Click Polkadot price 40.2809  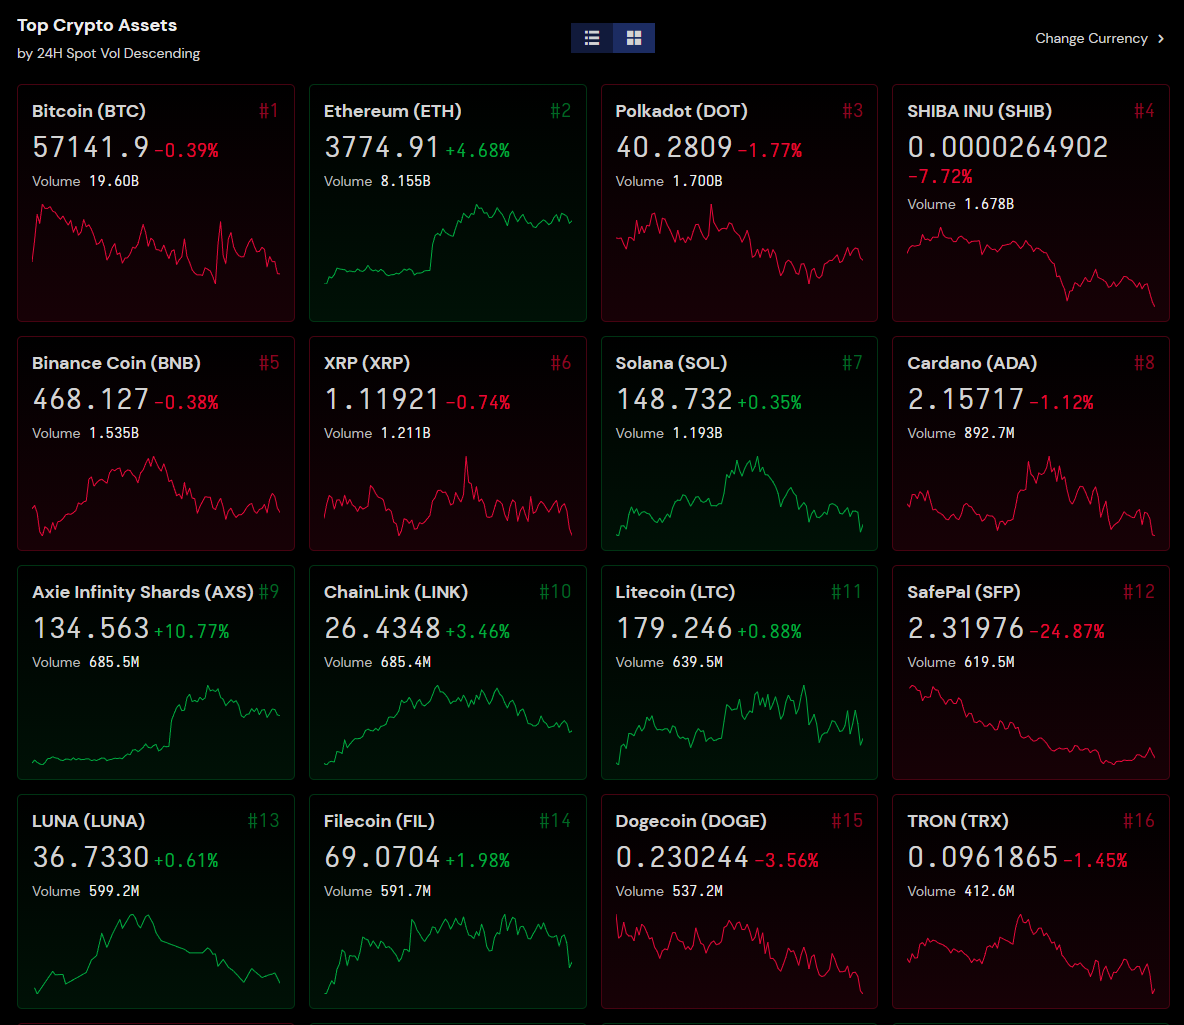point(674,147)
